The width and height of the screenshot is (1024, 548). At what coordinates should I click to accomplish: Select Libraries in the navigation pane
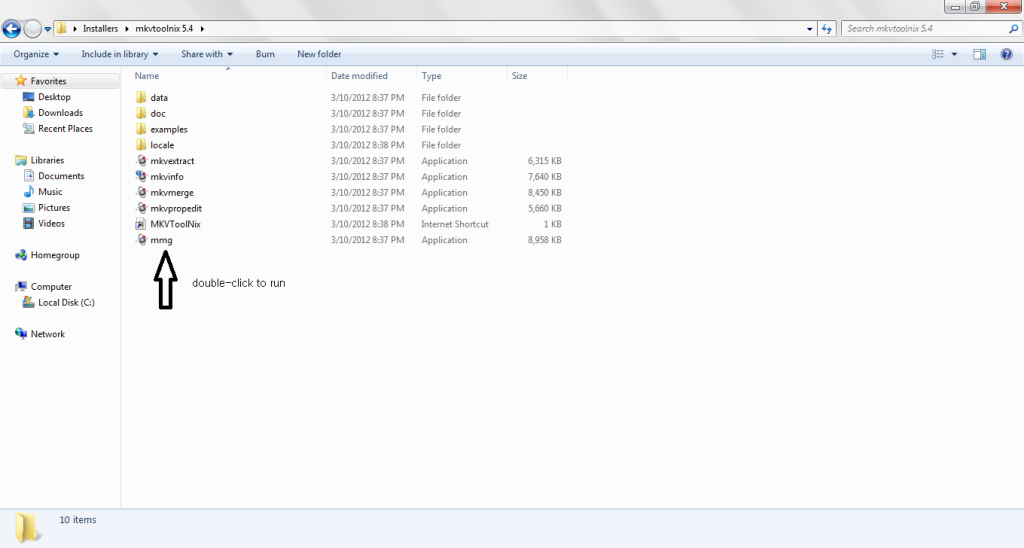click(x=47, y=160)
